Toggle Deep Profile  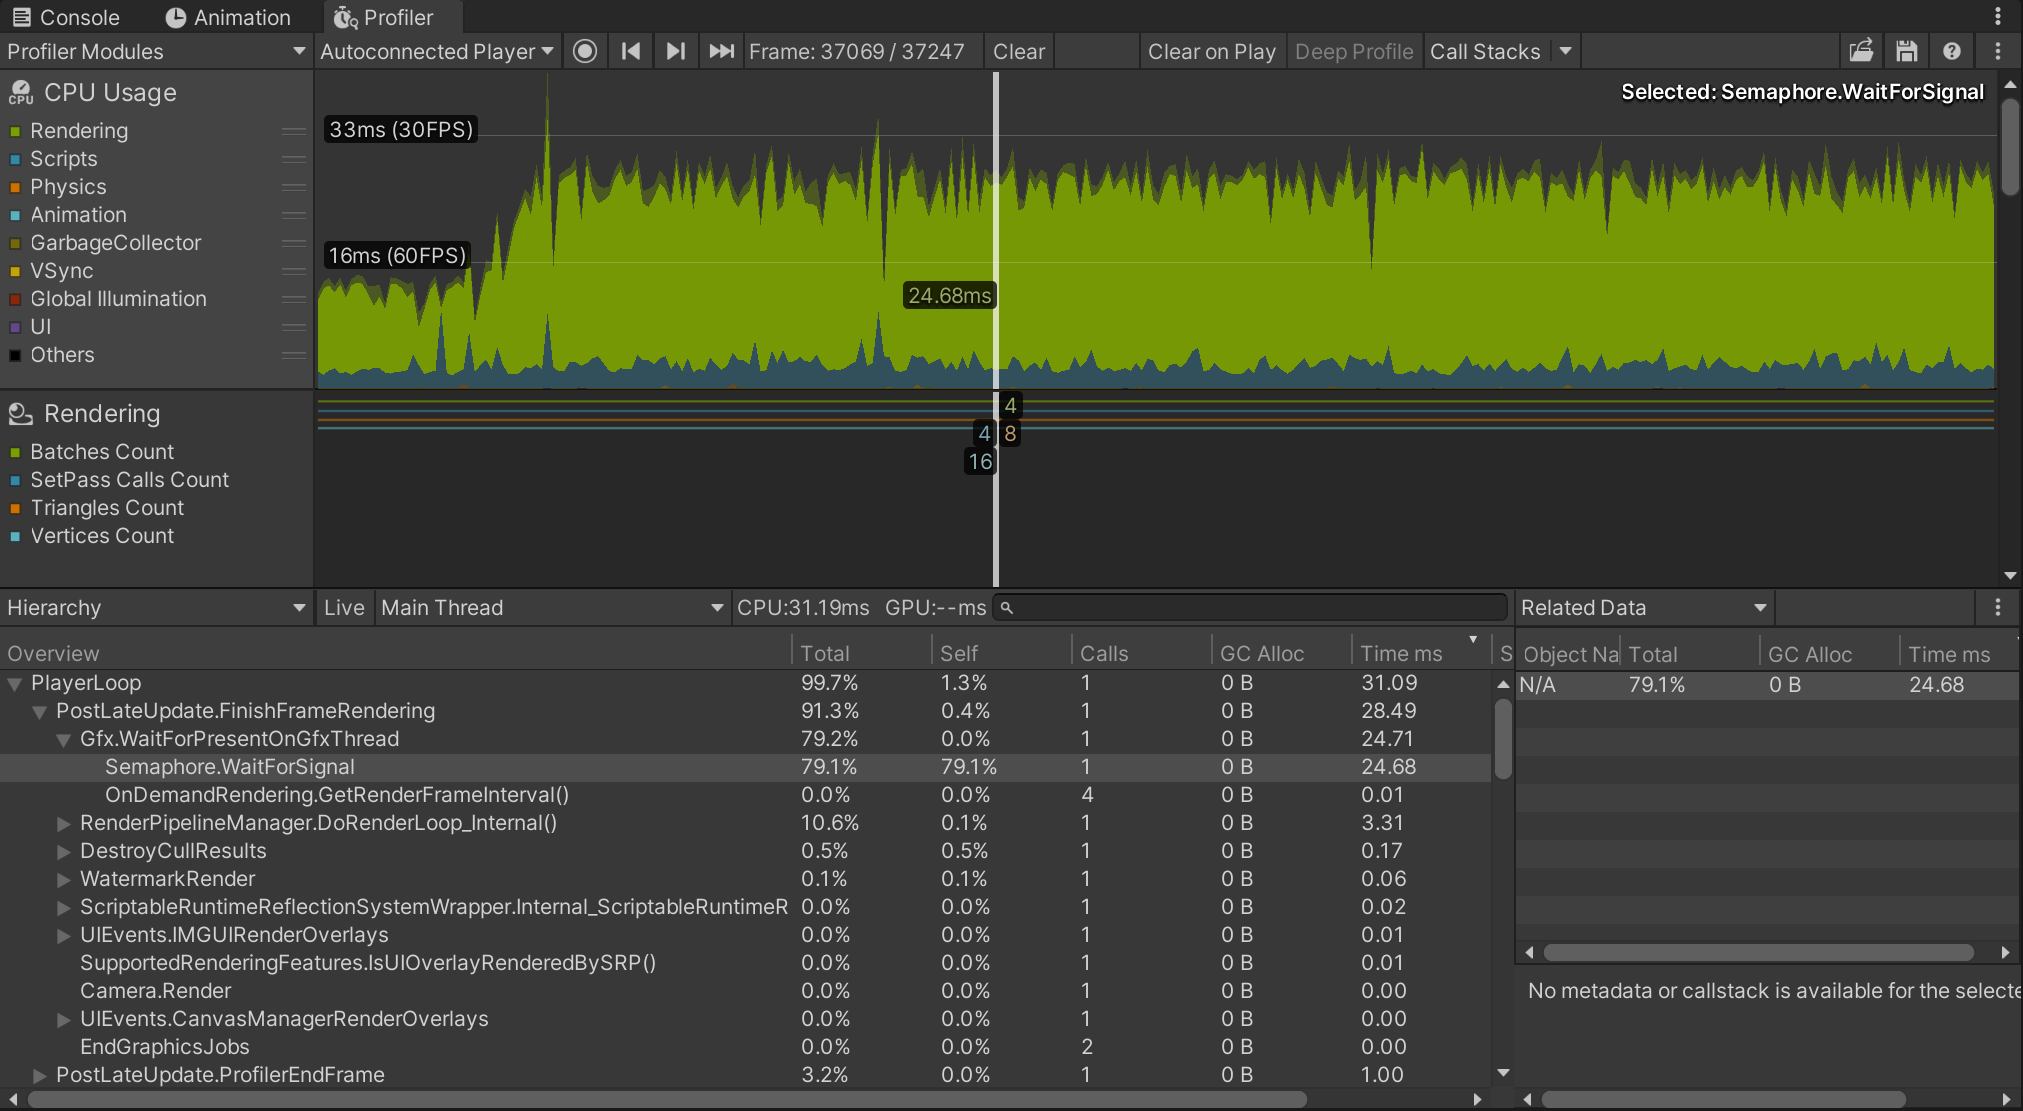point(1354,51)
